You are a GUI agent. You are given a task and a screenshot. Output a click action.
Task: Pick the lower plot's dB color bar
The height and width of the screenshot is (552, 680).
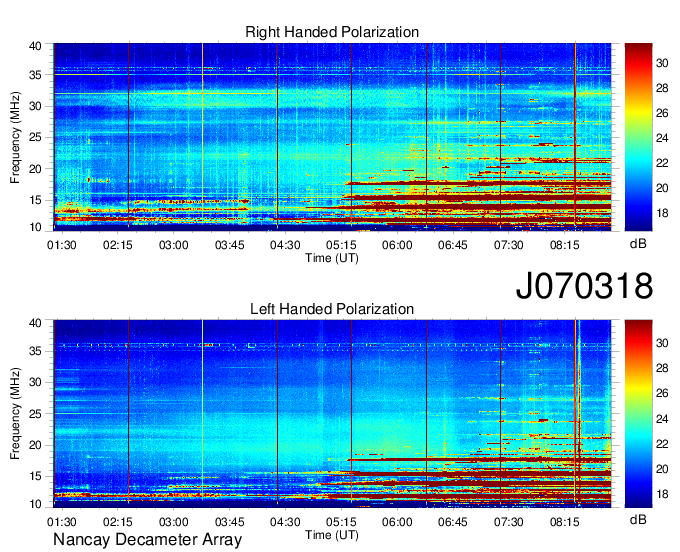(638, 414)
